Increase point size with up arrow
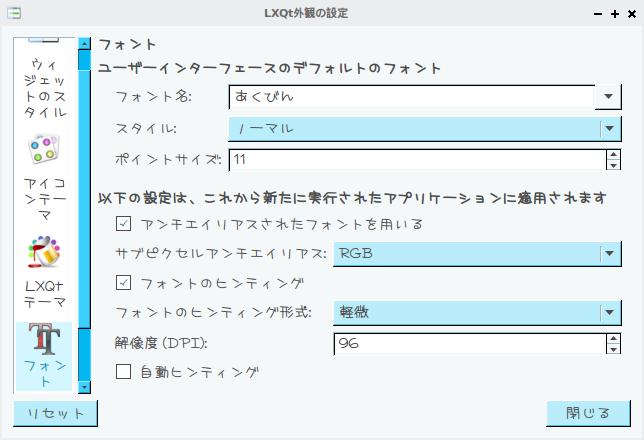 click(x=613, y=155)
